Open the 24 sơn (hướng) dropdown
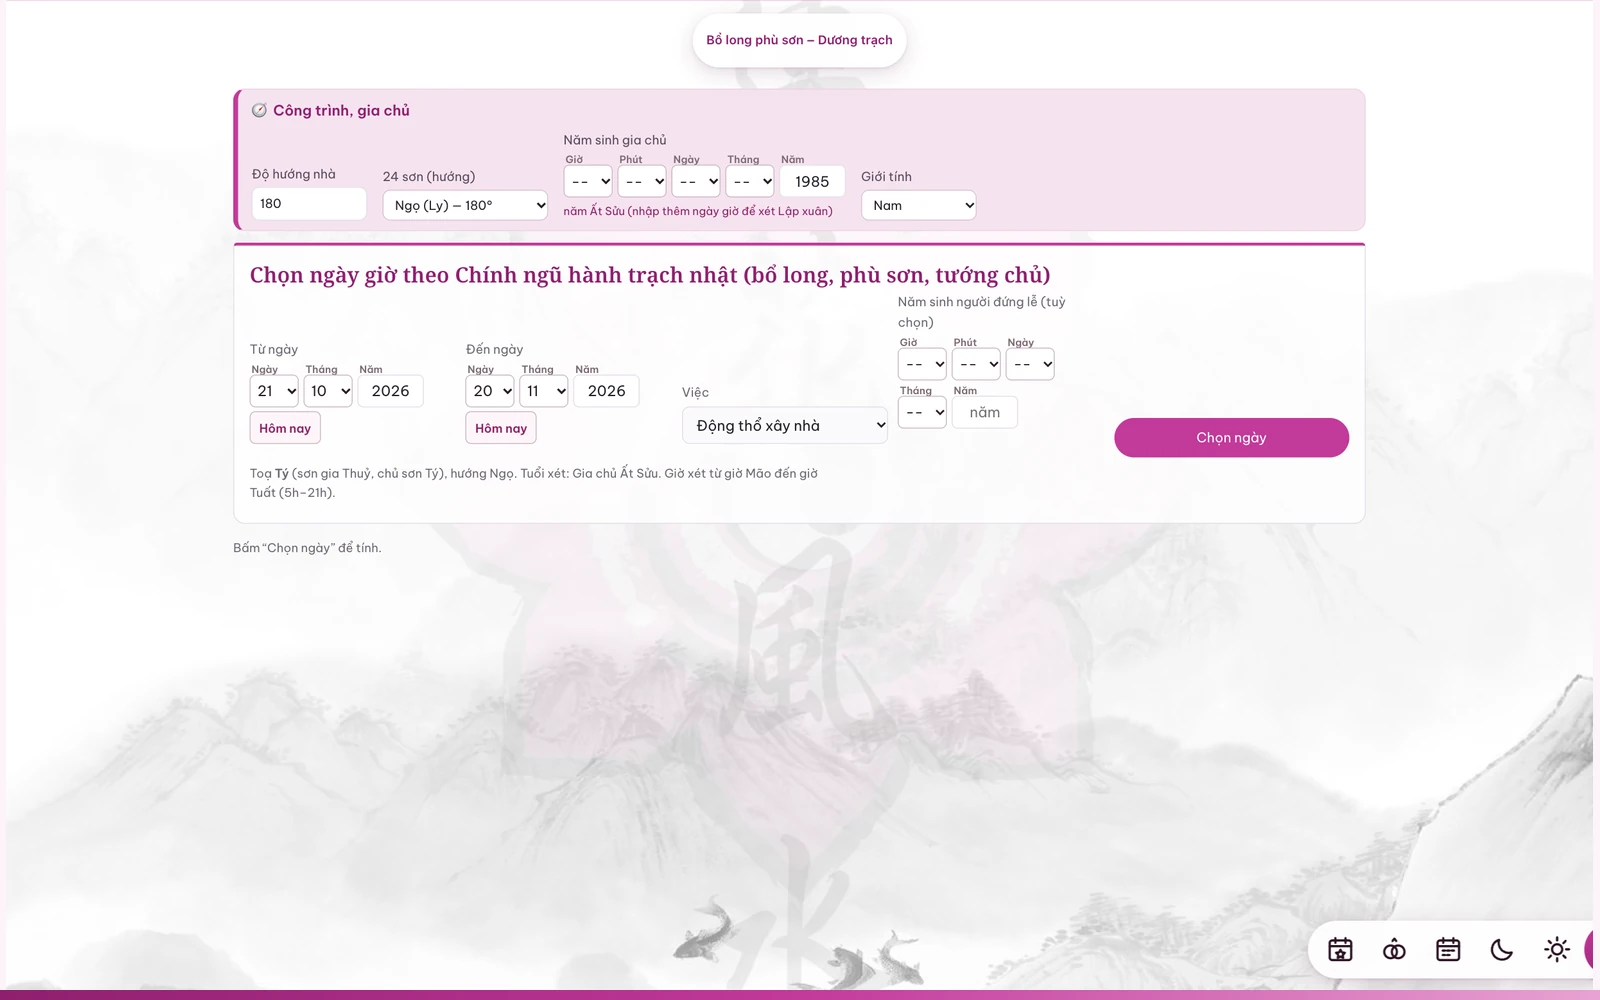The width and height of the screenshot is (1600, 1000). [465, 205]
